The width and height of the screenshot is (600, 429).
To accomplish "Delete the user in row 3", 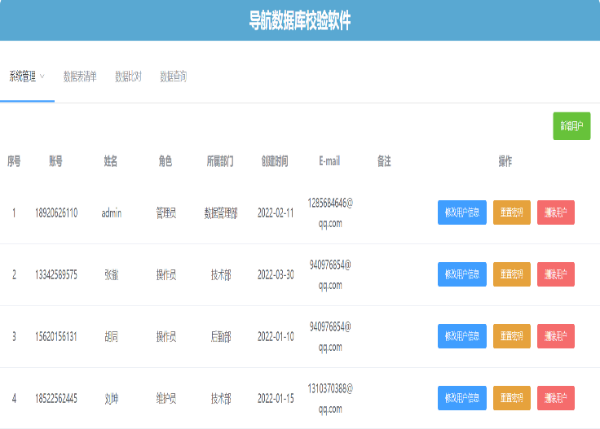I will tap(556, 336).
